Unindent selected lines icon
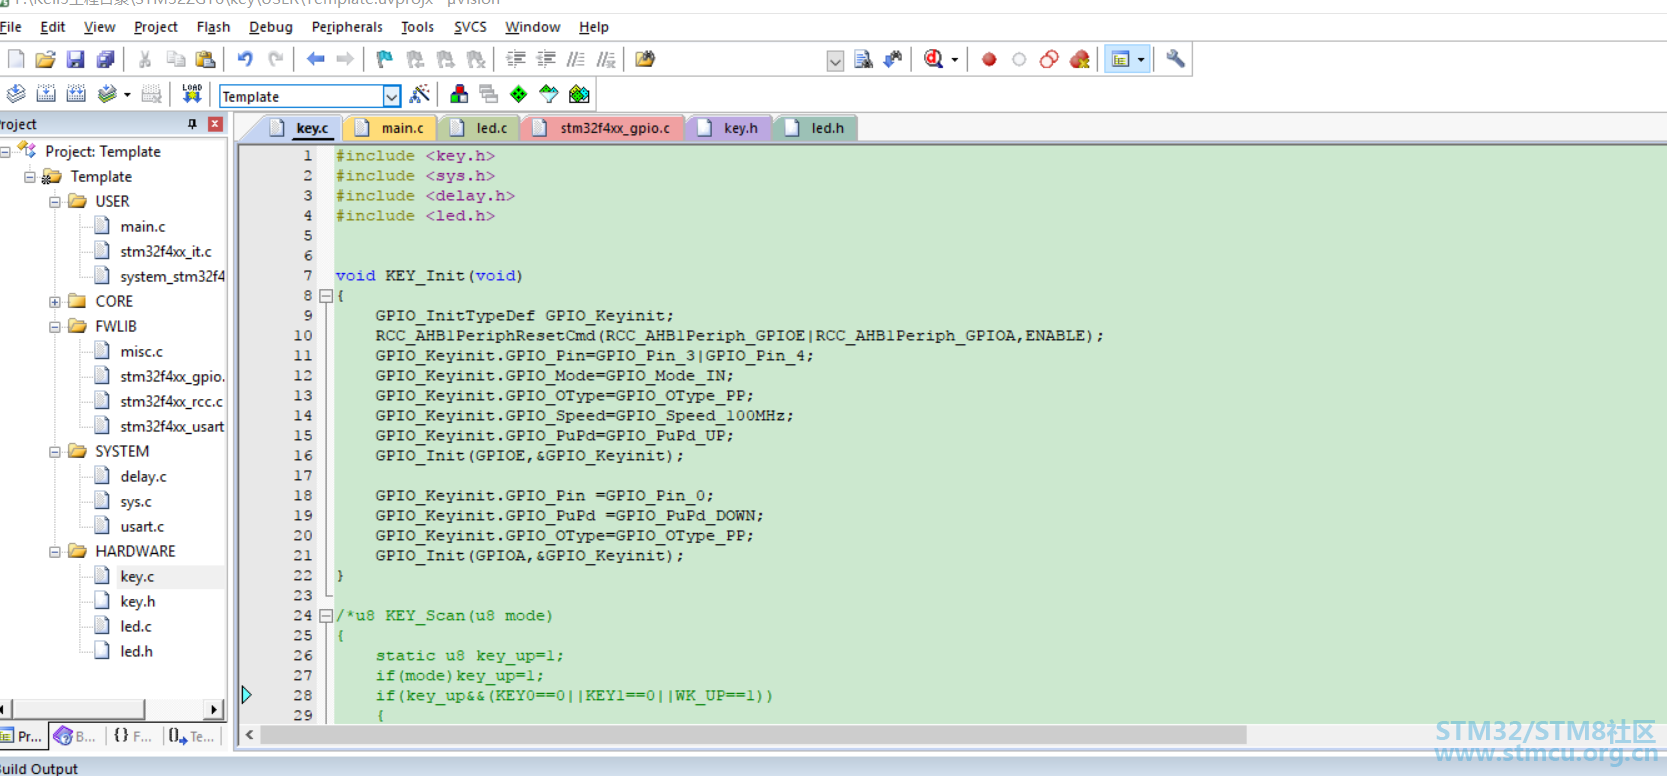This screenshot has width=1667, height=776. click(546, 60)
